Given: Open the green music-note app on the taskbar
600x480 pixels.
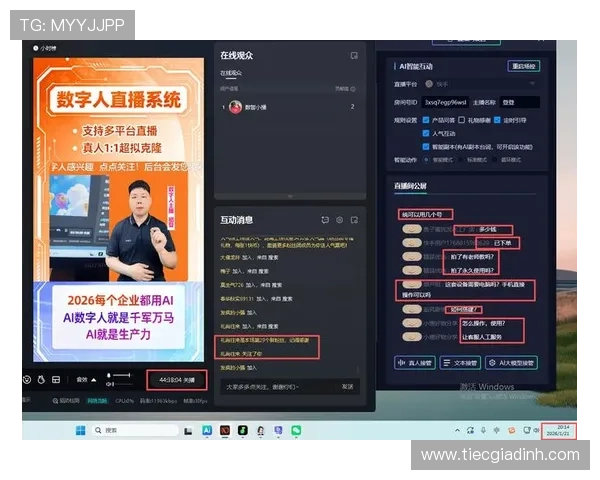Looking at the screenshot, I should pos(243,430).
